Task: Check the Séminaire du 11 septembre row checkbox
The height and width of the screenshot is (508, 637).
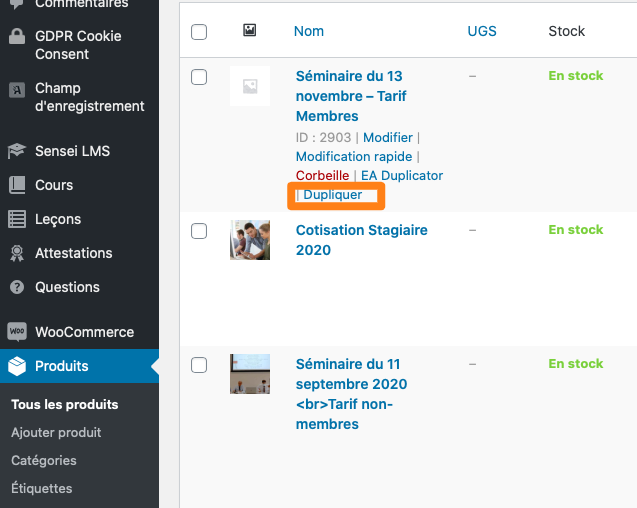Action: tap(199, 365)
